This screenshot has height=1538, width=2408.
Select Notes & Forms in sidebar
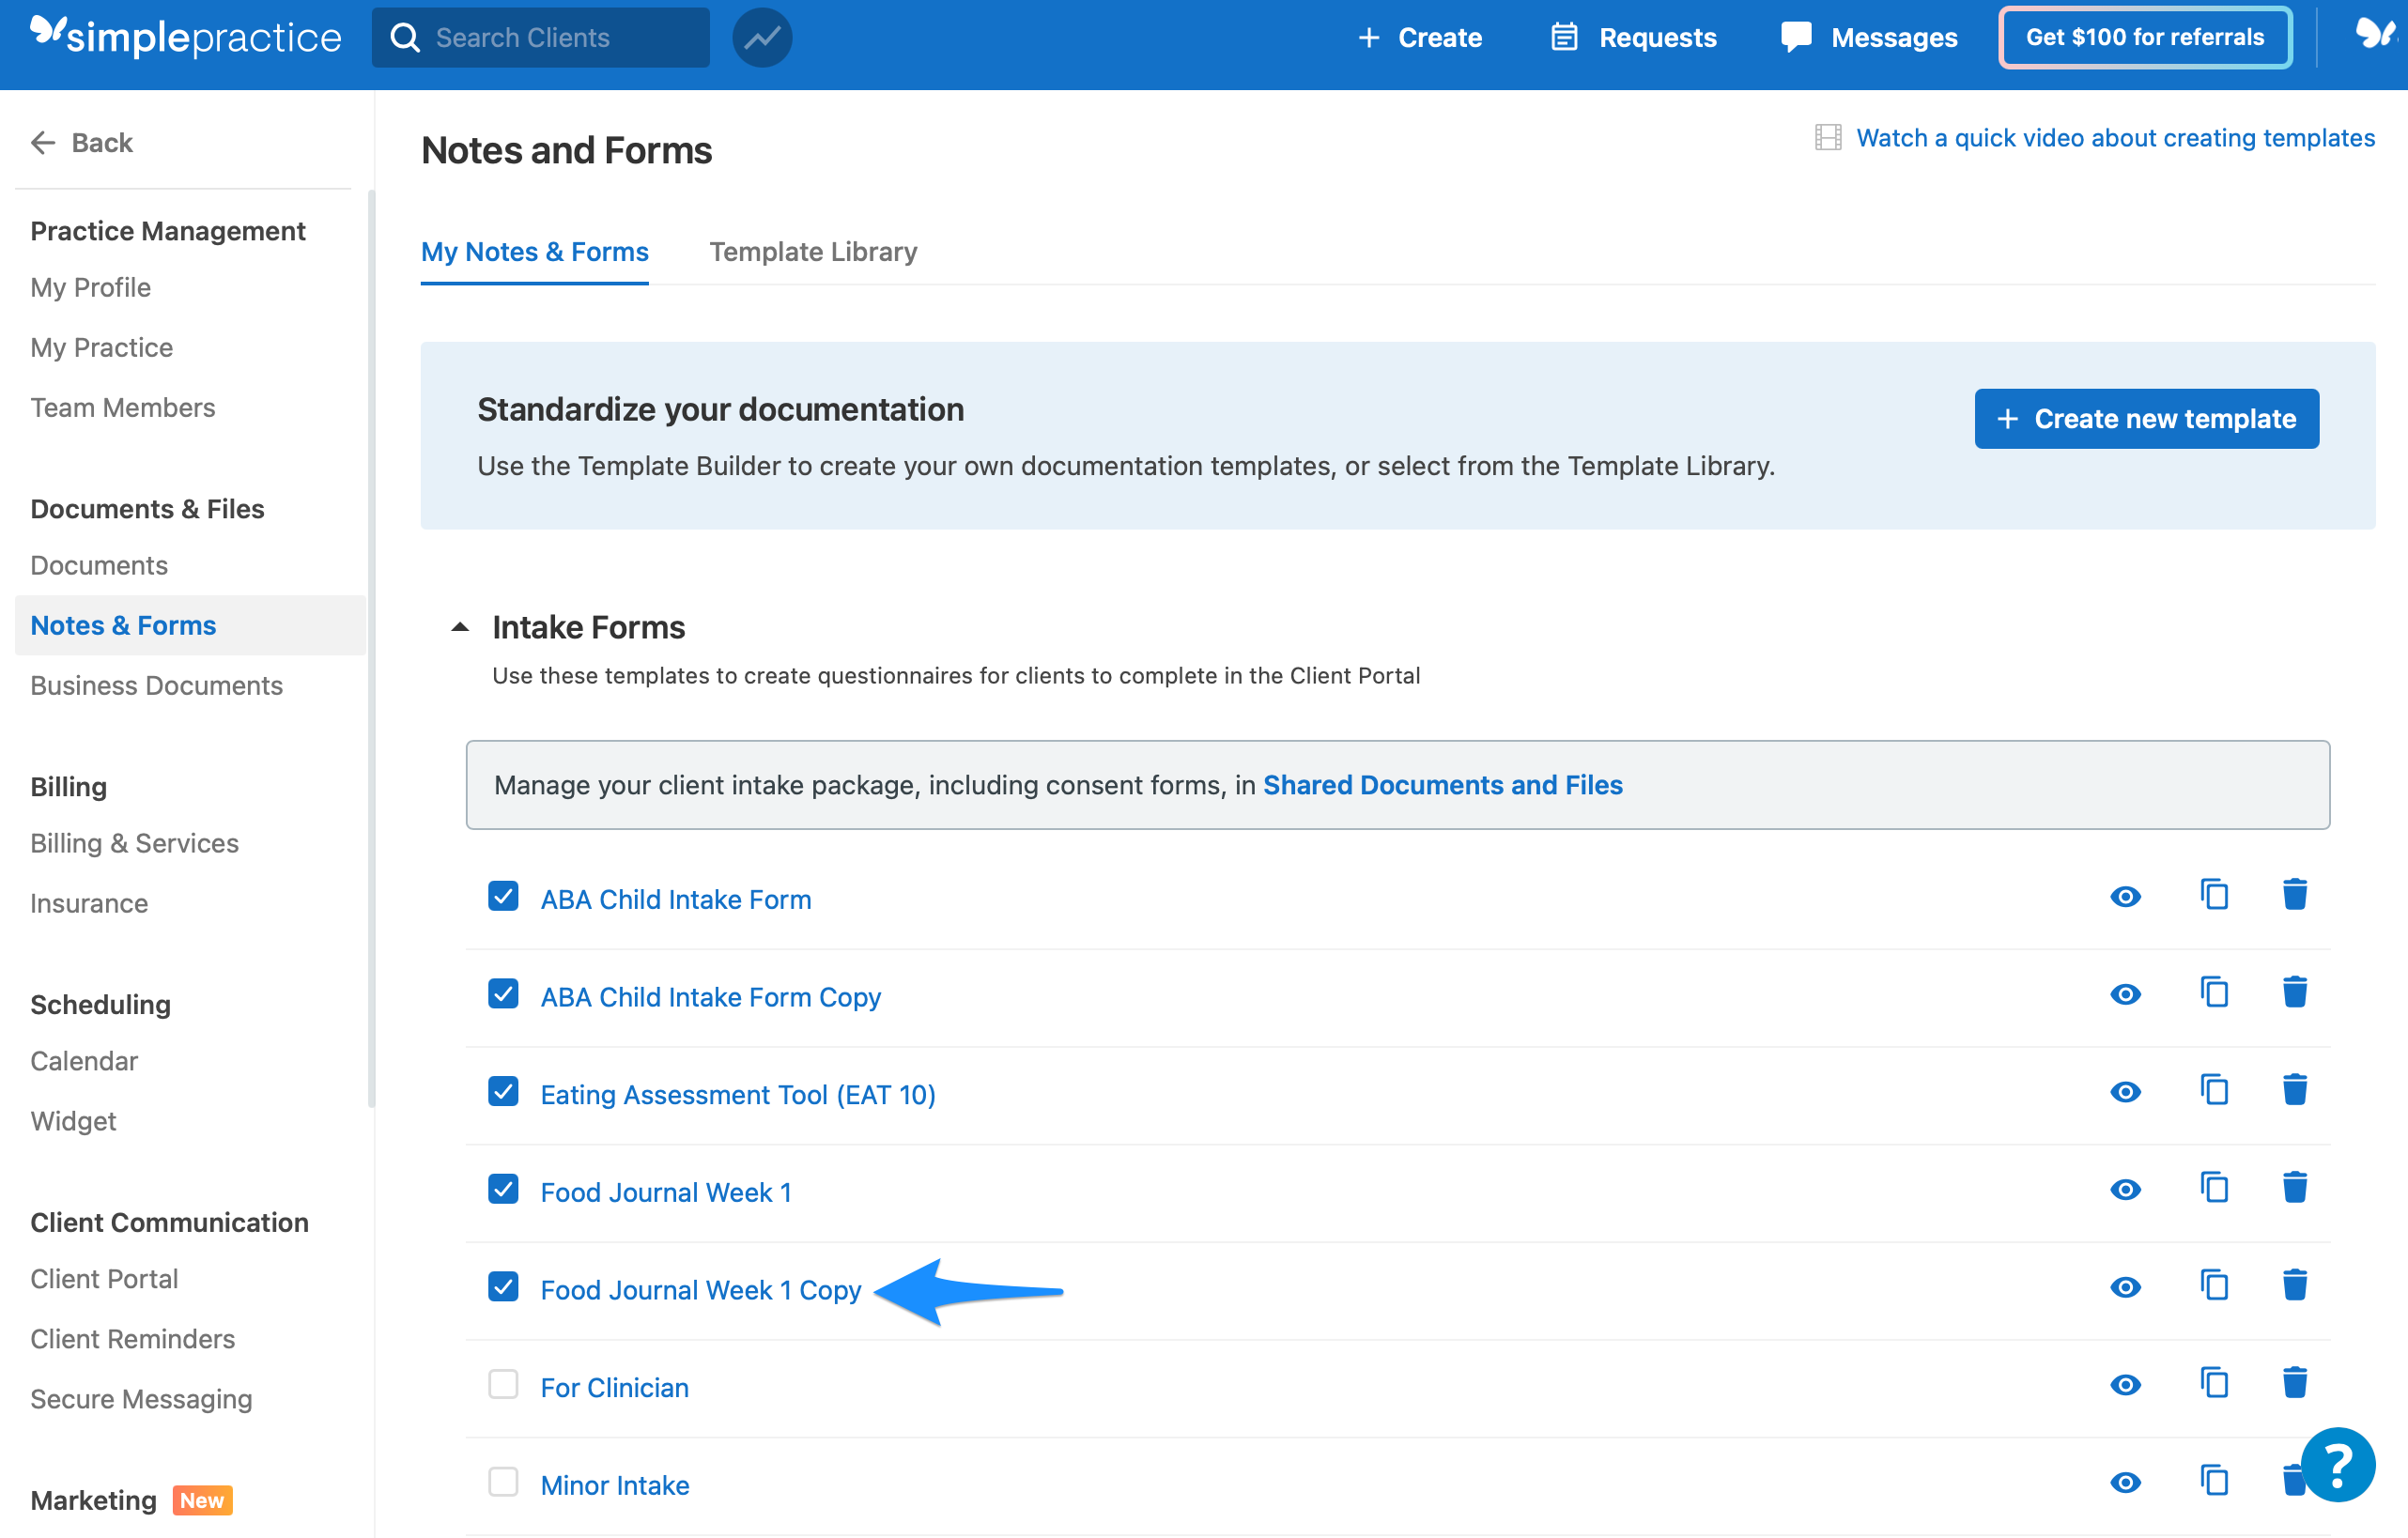190,626
